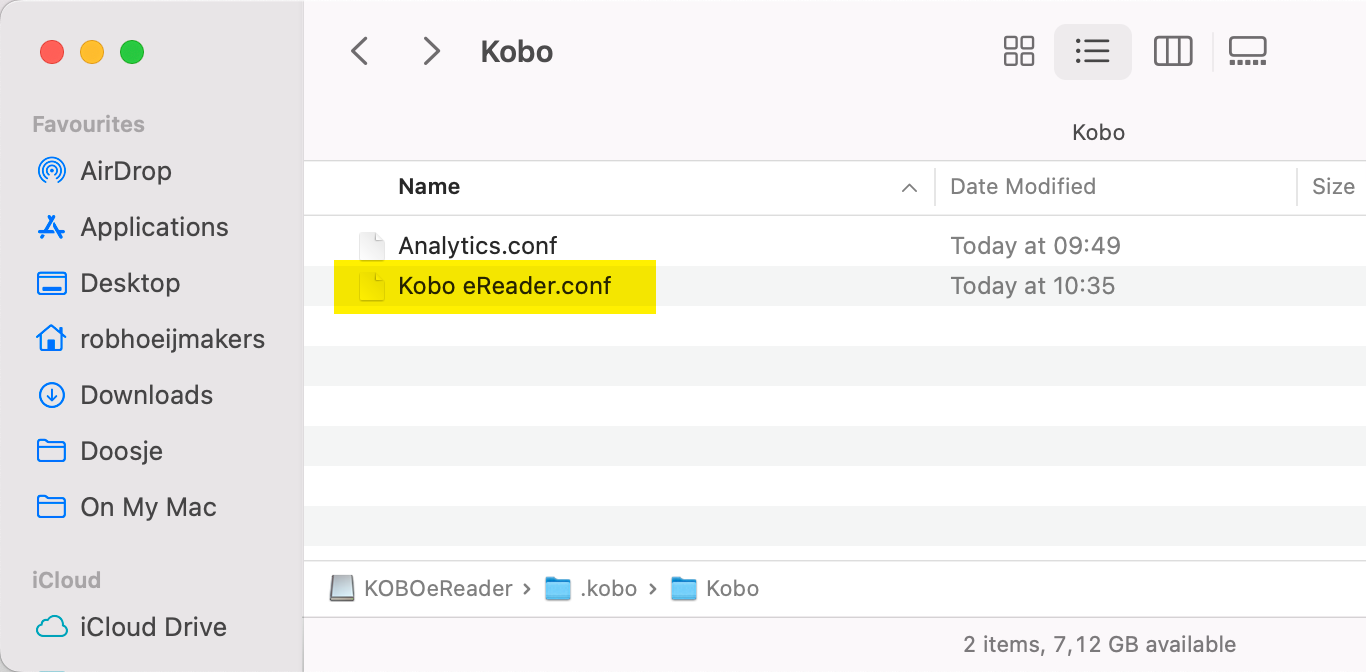
Task: Open the highlighted Kobo eReader.conf file
Action: click(503, 286)
